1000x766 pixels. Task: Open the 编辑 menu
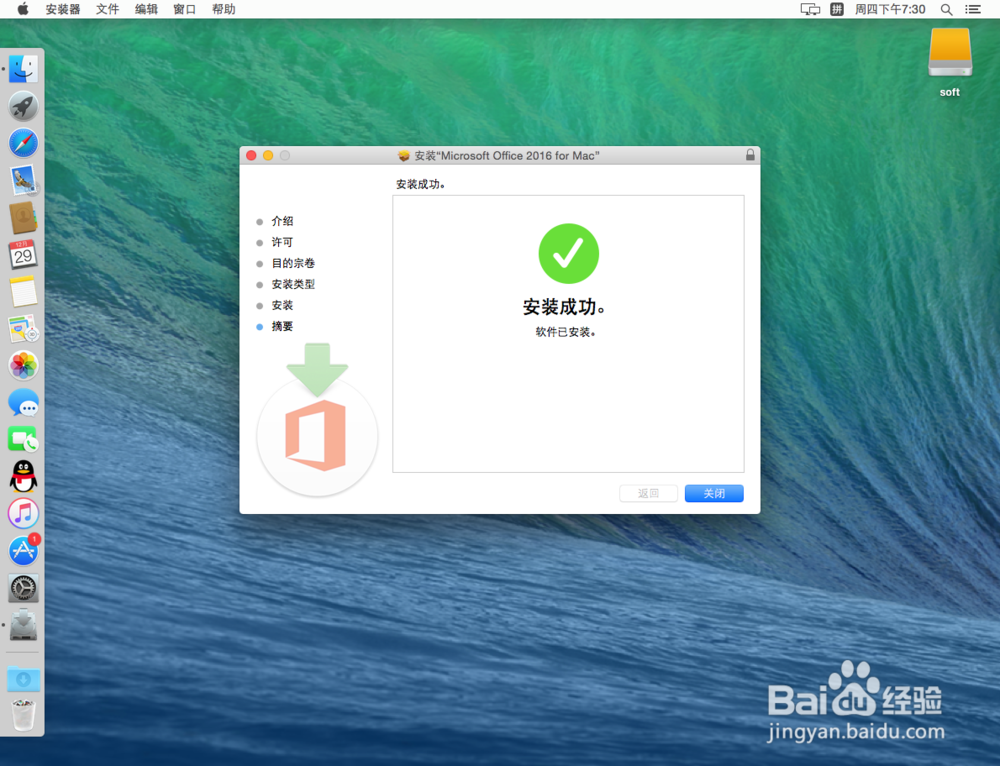click(x=146, y=9)
